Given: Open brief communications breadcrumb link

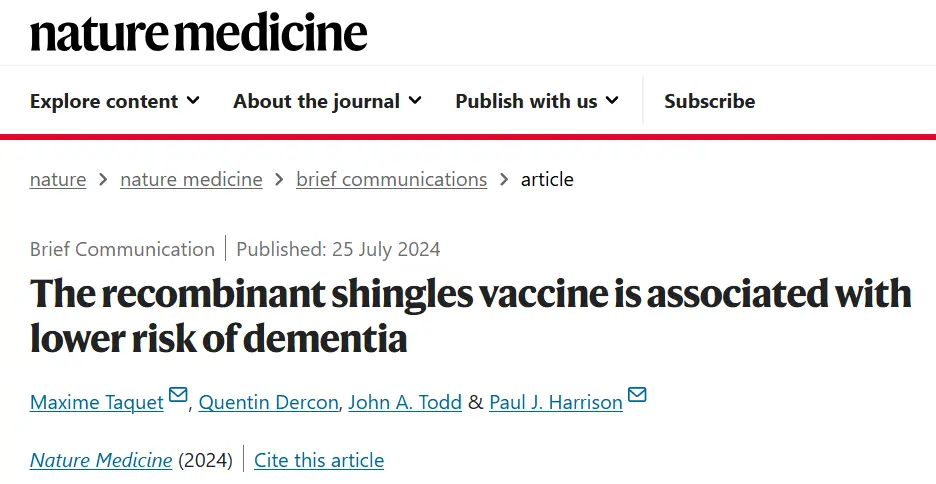Looking at the screenshot, I should click(x=392, y=180).
